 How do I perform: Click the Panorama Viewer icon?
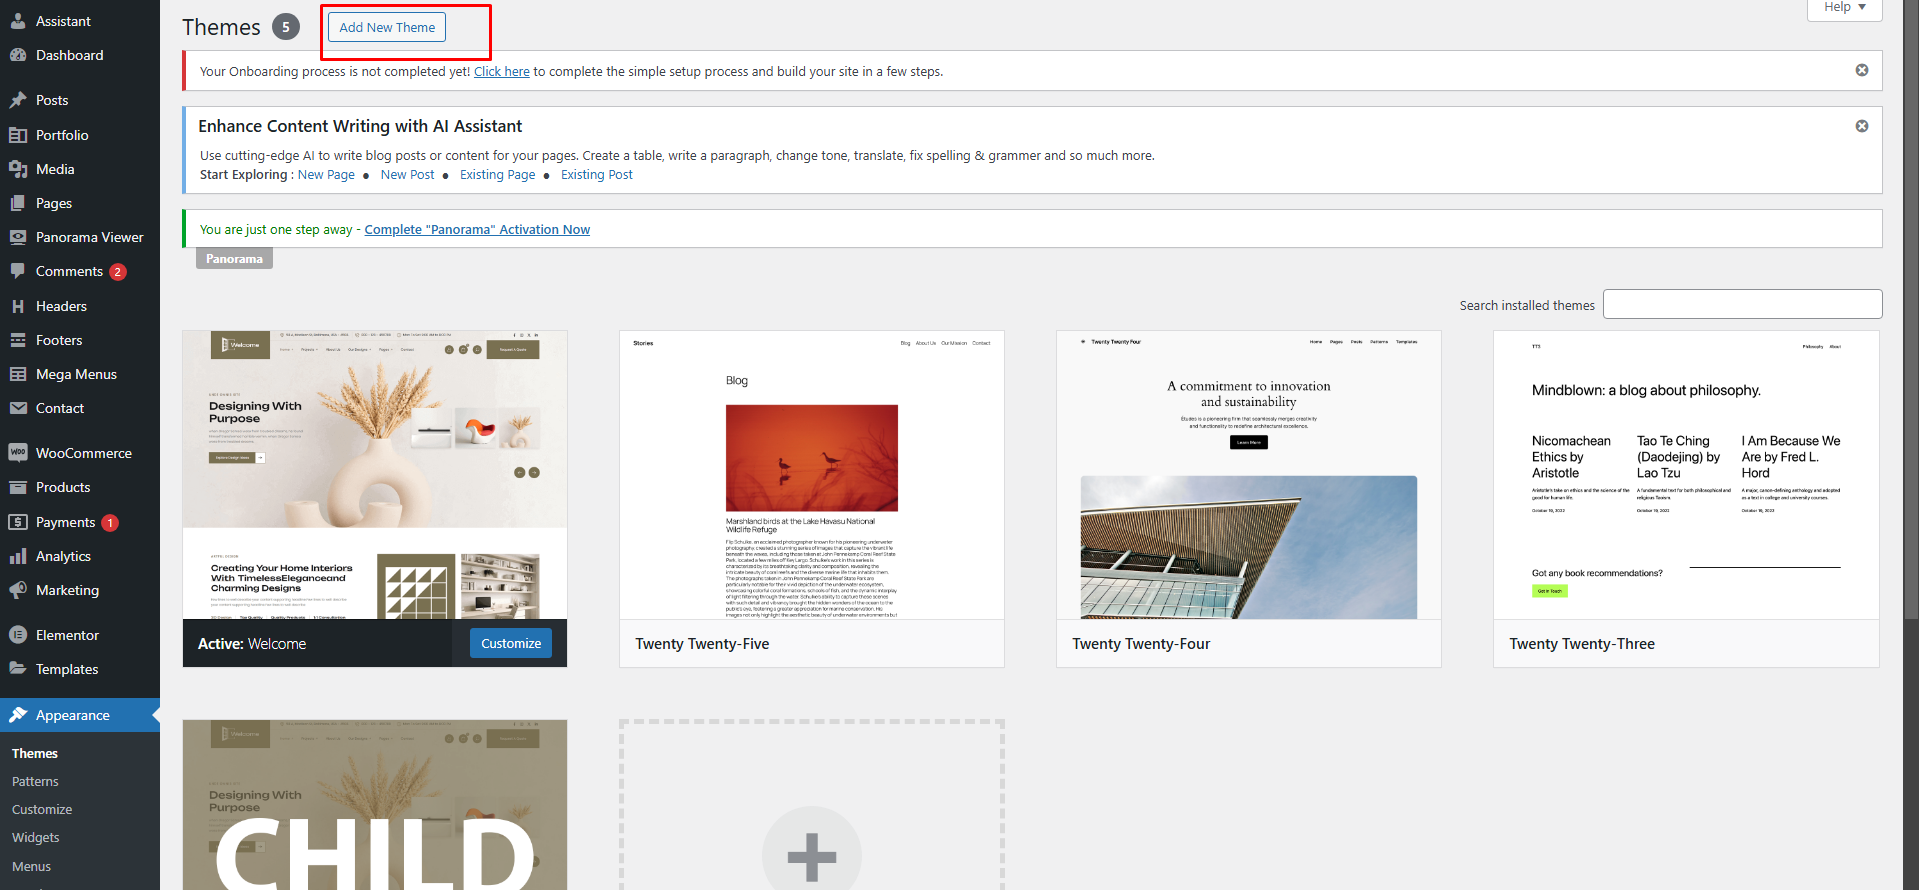pos(18,237)
